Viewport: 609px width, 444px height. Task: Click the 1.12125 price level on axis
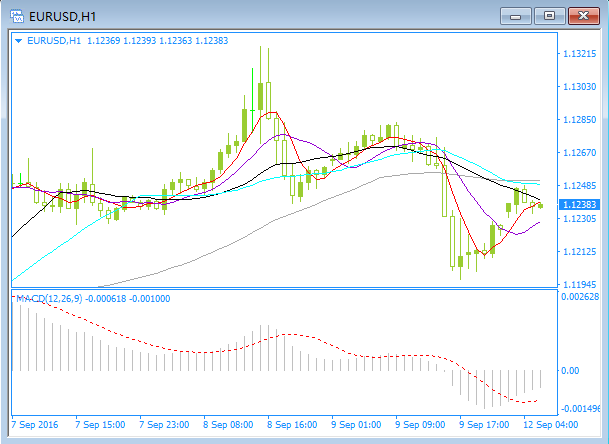coord(579,252)
